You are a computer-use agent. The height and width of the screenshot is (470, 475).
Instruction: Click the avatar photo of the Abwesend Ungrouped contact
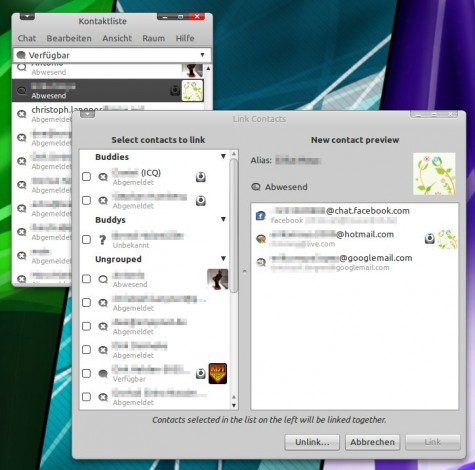pyautogui.click(x=218, y=279)
